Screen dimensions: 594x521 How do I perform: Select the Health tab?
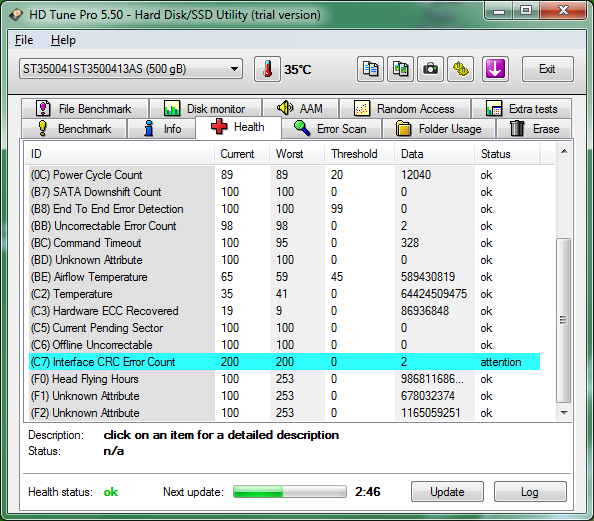pyautogui.click(x=238, y=127)
